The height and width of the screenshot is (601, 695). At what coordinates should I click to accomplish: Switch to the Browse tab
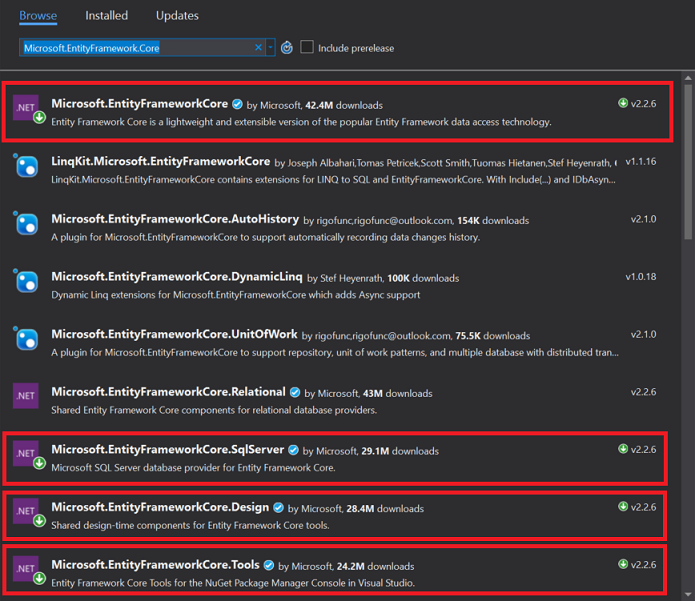tap(38, 16)
